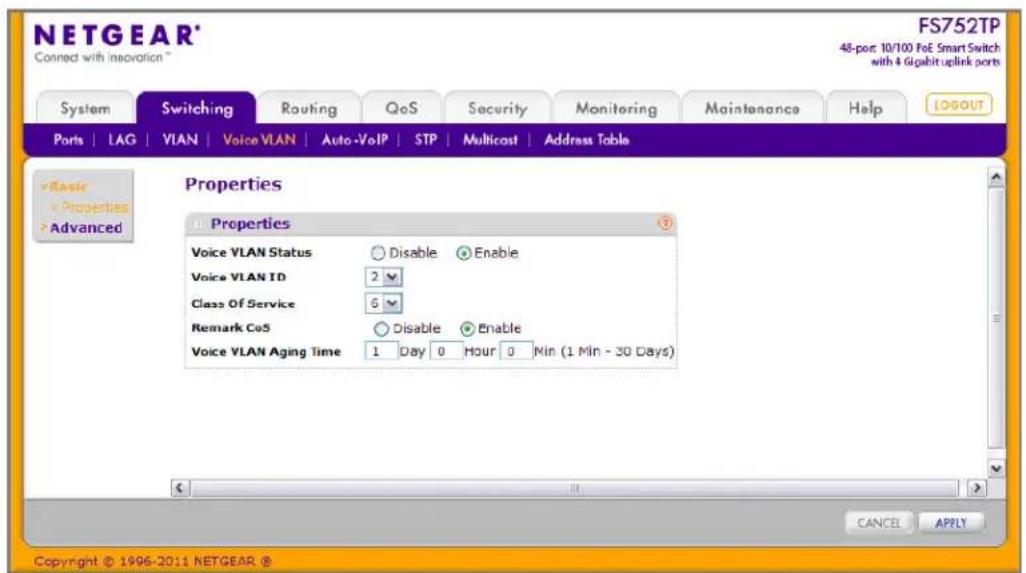Open the Help tab
This screenshot has width=1026, height=573.
866,109
